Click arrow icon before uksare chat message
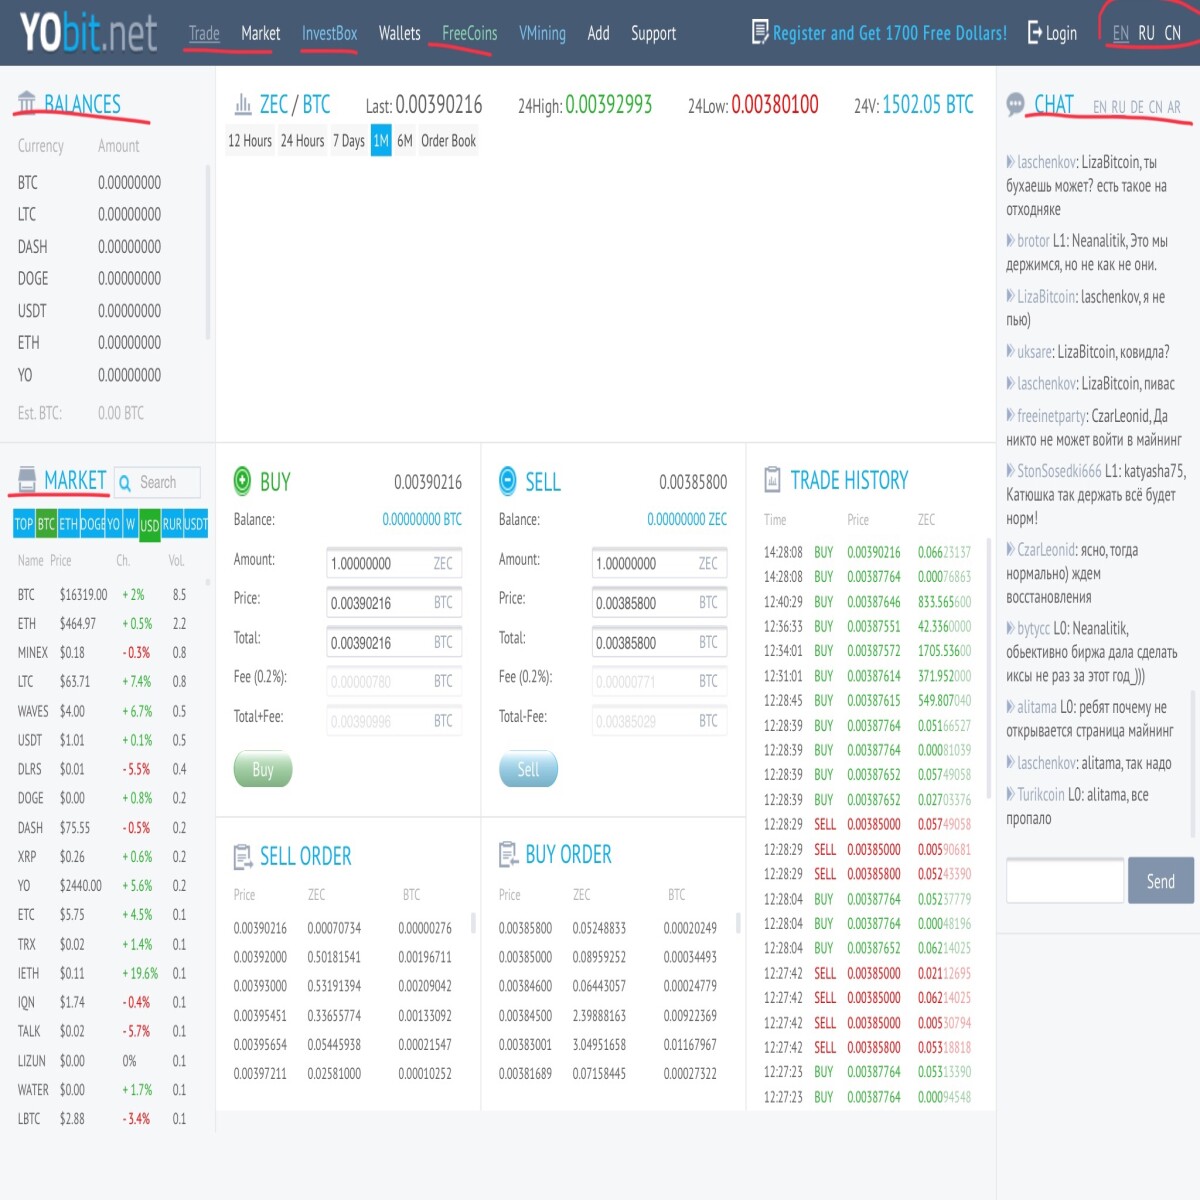The image size is (1200, 1200). pyautogui.click(x=1010, y=352)
